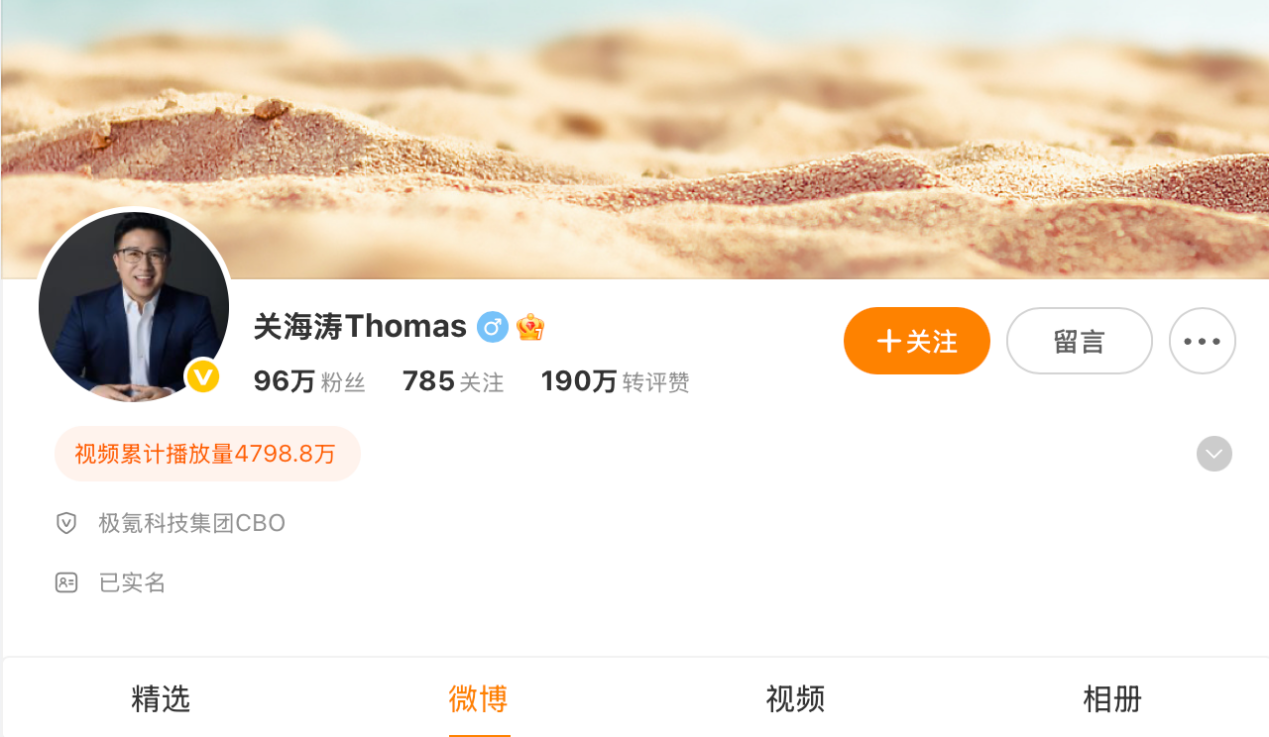Click the 190万 转评赞 stat

615,381
